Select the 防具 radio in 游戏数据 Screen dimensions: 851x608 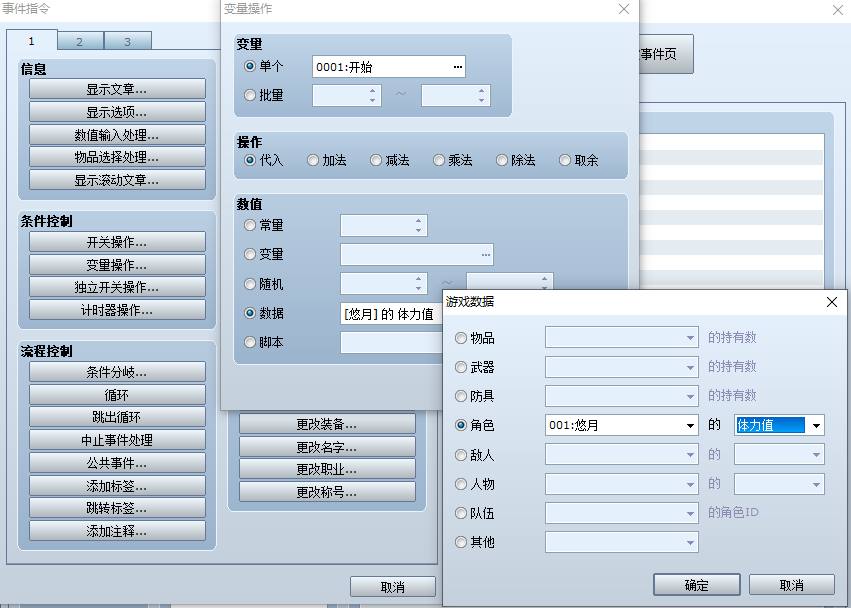coord(461,396)
